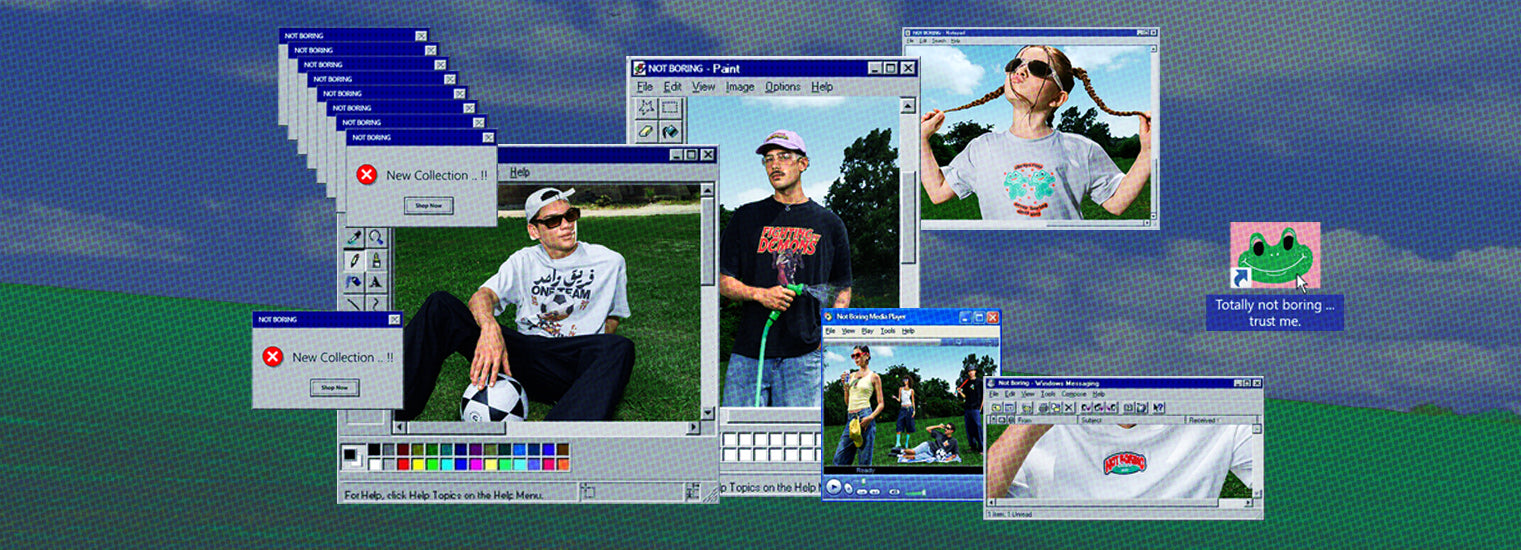Open the Options menu in Paint
Screen dimensions: 1521x550
point(782,87)
